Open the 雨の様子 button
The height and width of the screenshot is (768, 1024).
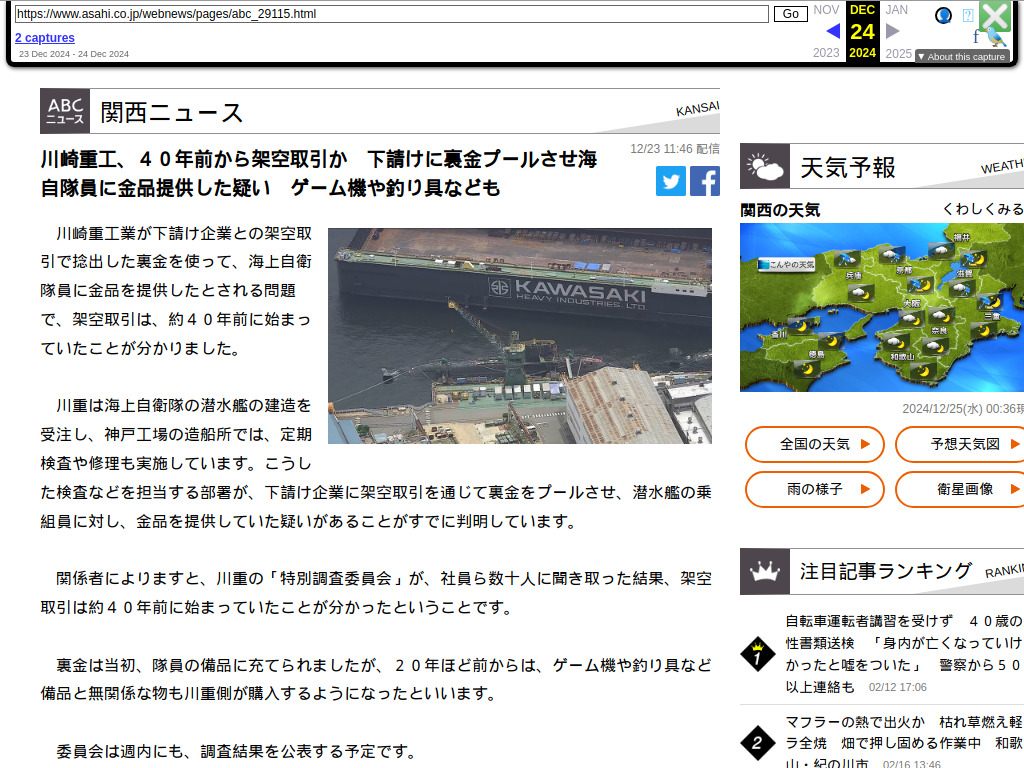coord(815,489)
